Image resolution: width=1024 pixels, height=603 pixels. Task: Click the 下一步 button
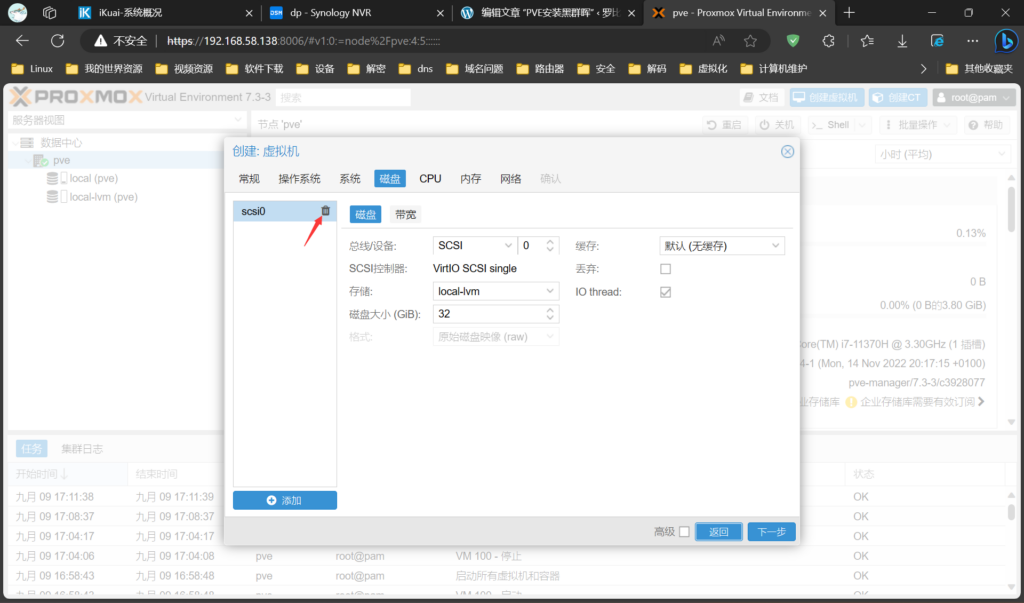pos(771,532)
